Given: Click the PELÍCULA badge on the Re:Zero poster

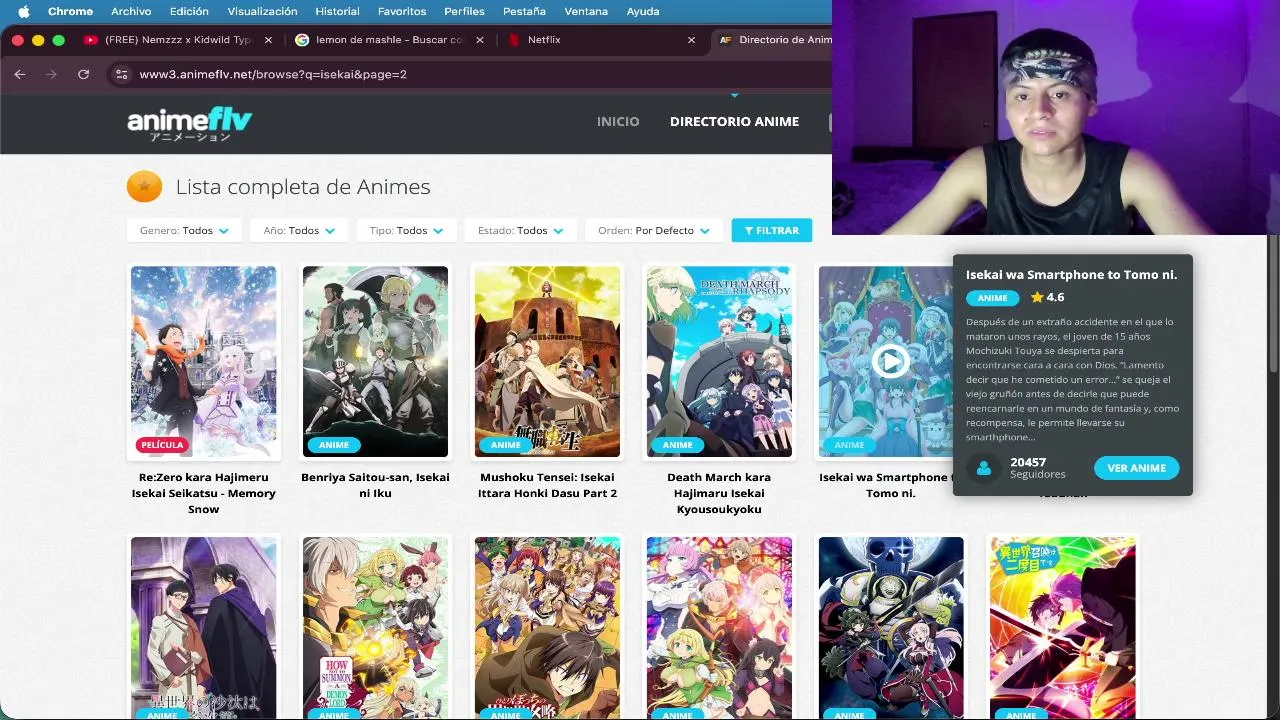Looking at the screenshot, I should click(162, 445).
